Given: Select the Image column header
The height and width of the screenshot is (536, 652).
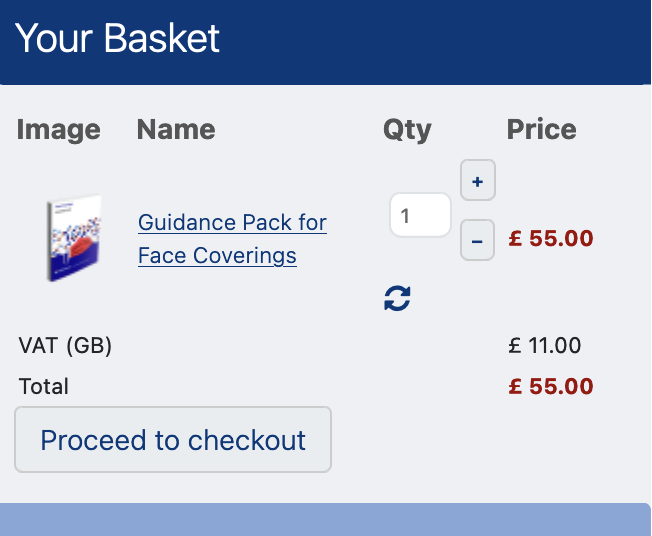Looking at the screenshot, I should point(59,129).
